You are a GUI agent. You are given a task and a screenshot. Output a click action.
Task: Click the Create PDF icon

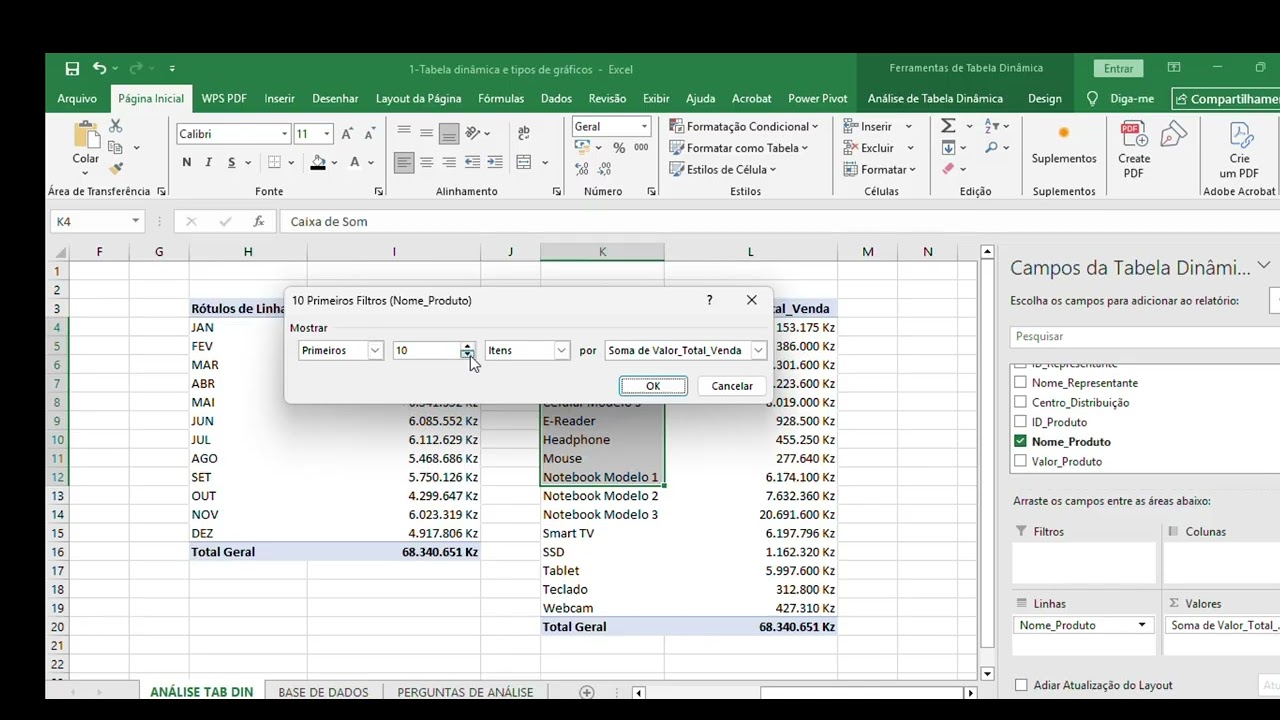(1133, 149)
